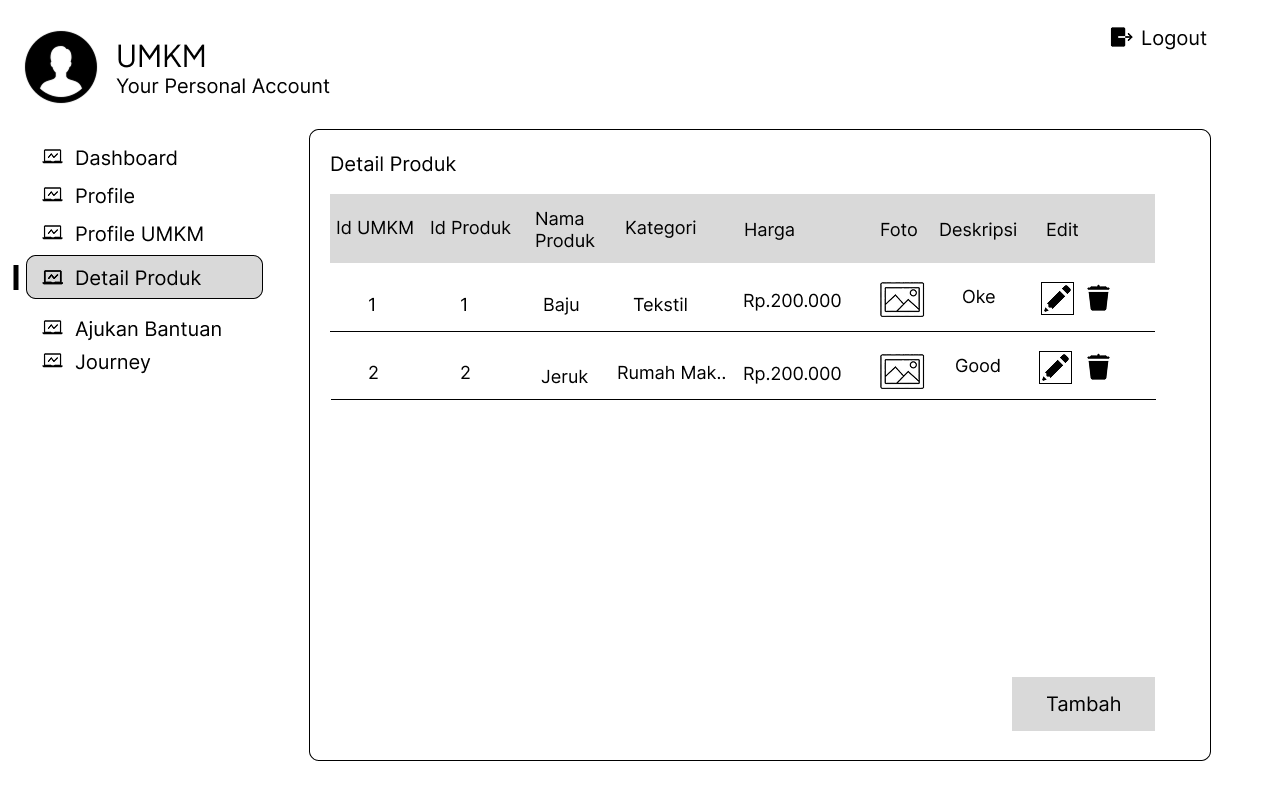Navigate to the Journey menu item
The width and height of the screenshot is (1280, 800).
click(x=113, y=362)
